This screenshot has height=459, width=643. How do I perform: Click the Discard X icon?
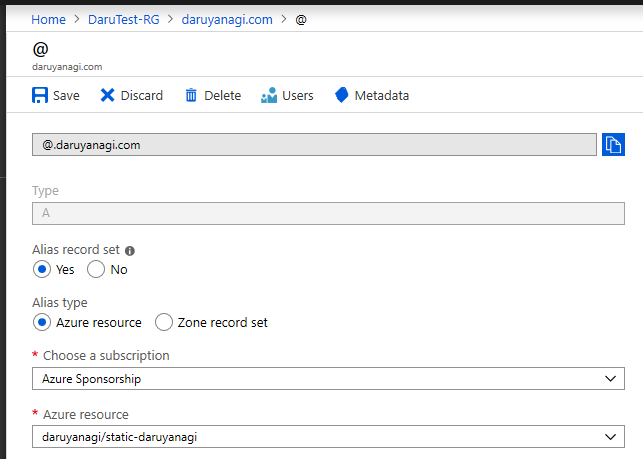coord(107,95)
